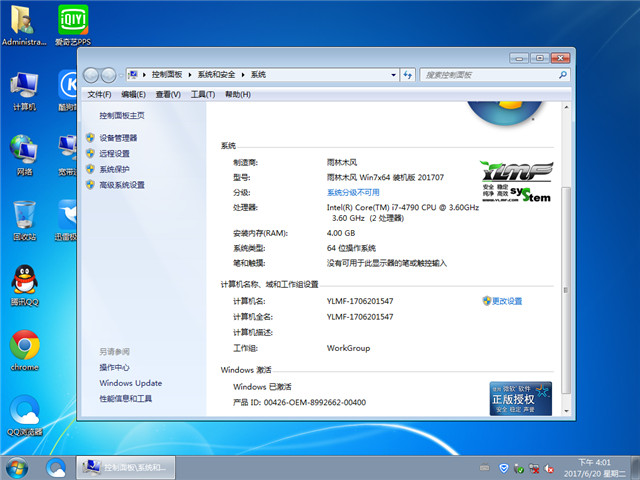Open the 宽带连接 desktop icon
Image resolution: width=640 pixels, height=480 pixels.
[67, 155]
